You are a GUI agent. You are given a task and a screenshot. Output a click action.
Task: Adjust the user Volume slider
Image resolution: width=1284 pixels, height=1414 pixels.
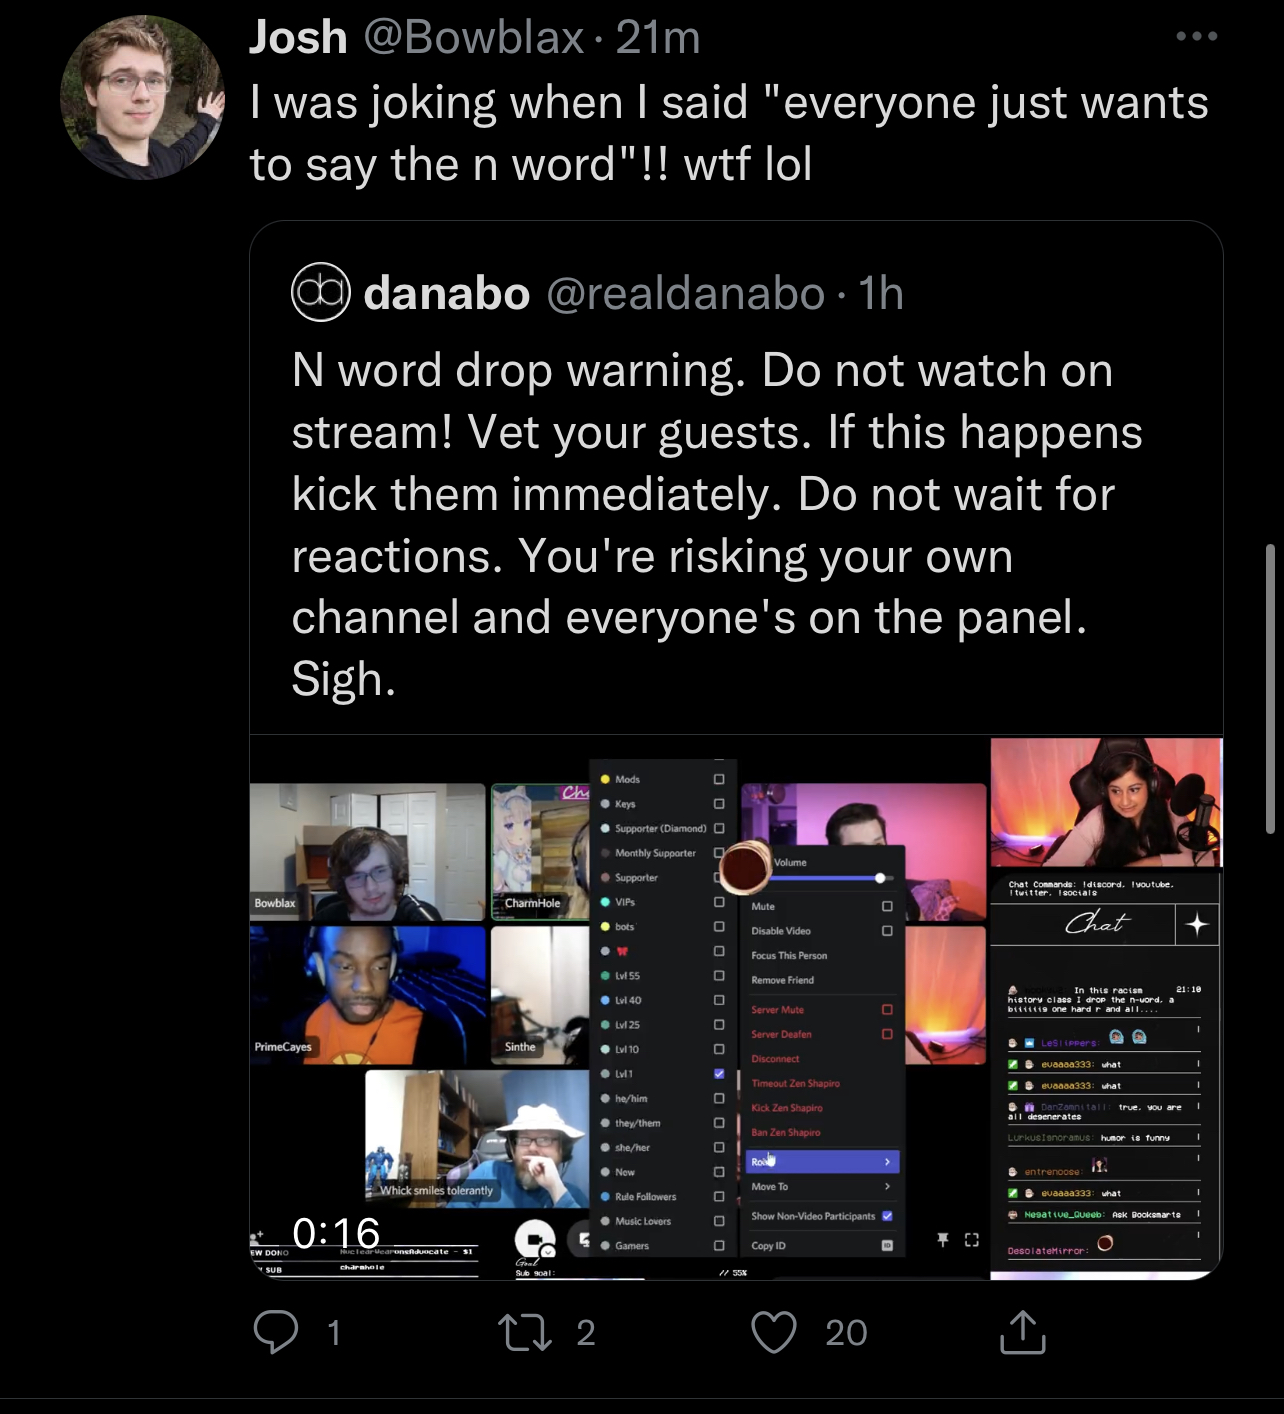(826, 878)
